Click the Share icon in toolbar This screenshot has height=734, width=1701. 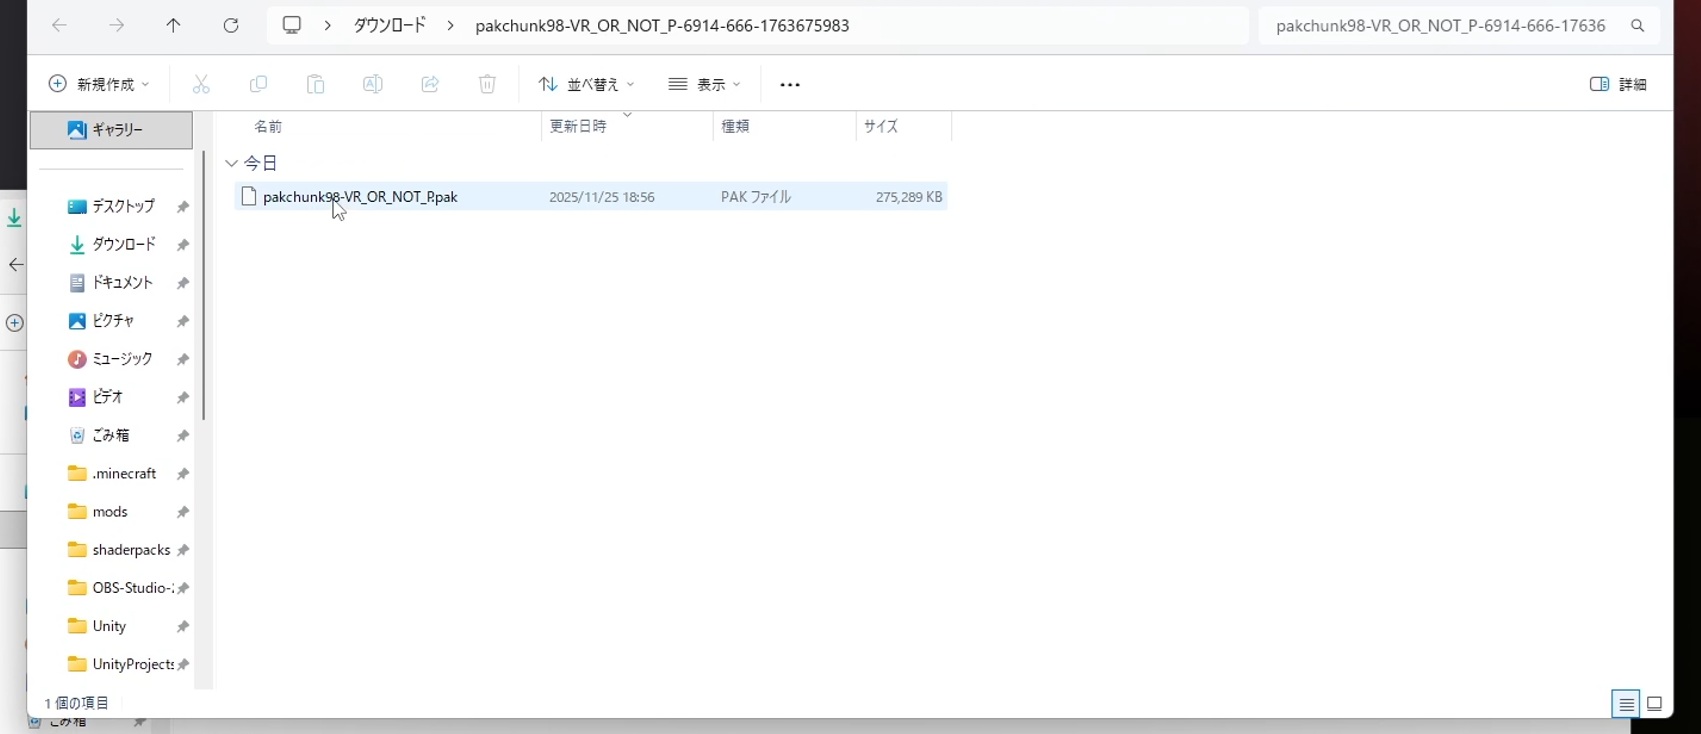[430, 85]
